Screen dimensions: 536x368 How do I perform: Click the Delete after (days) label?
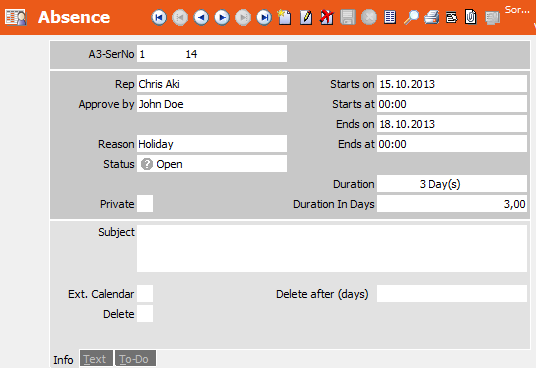point(322,294)
